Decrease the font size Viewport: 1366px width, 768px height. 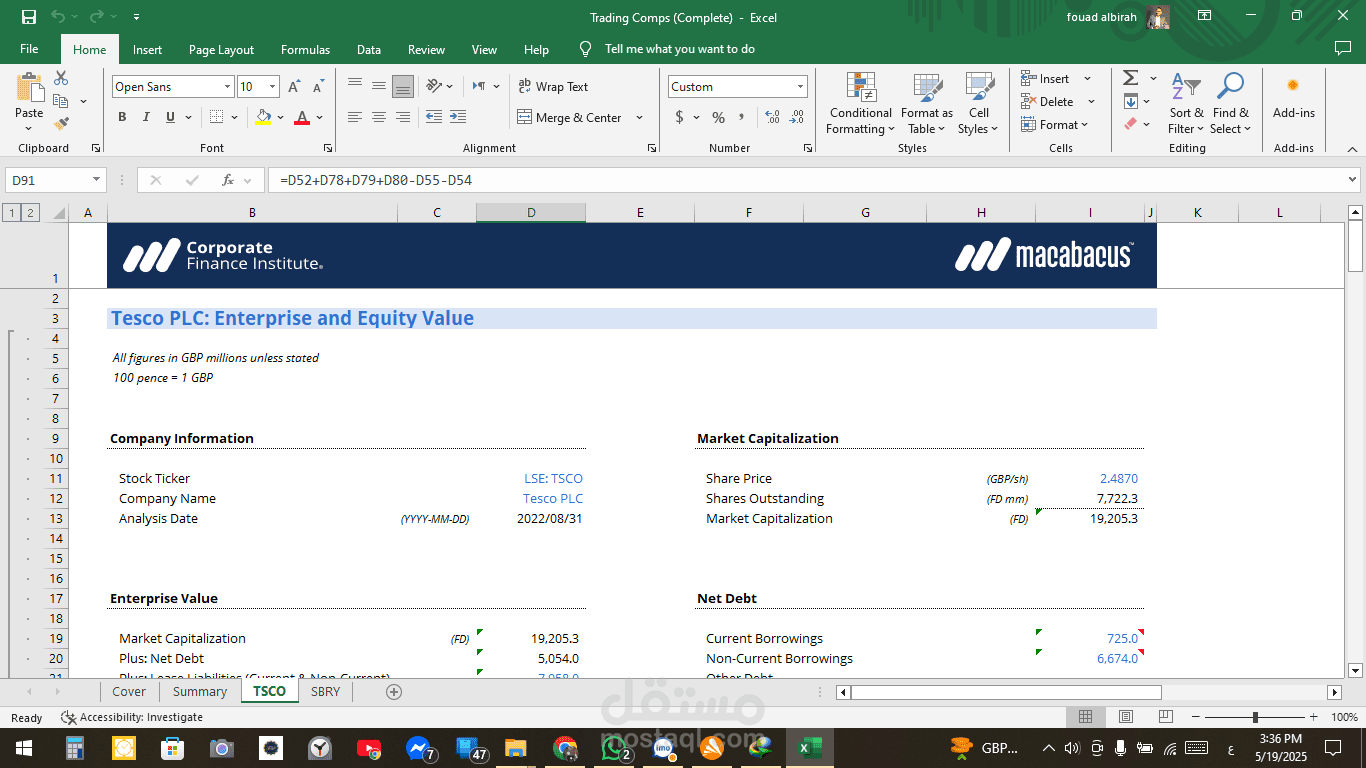pos(318,87)
